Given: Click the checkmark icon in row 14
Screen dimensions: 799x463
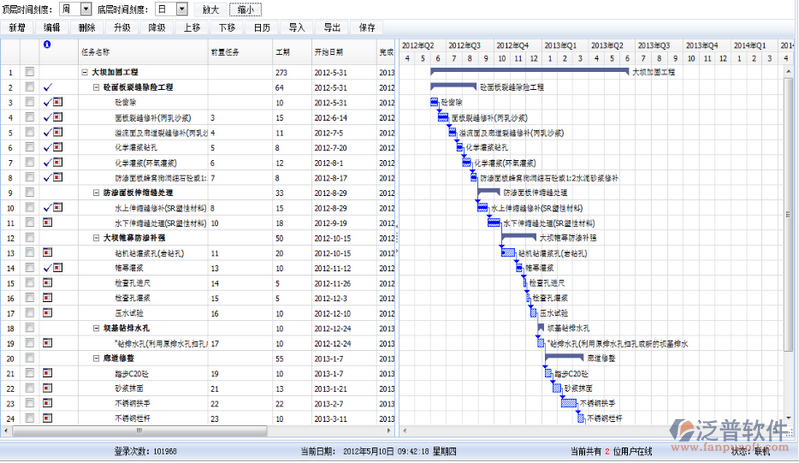Looking at the screenshot, I should [47, 268].
